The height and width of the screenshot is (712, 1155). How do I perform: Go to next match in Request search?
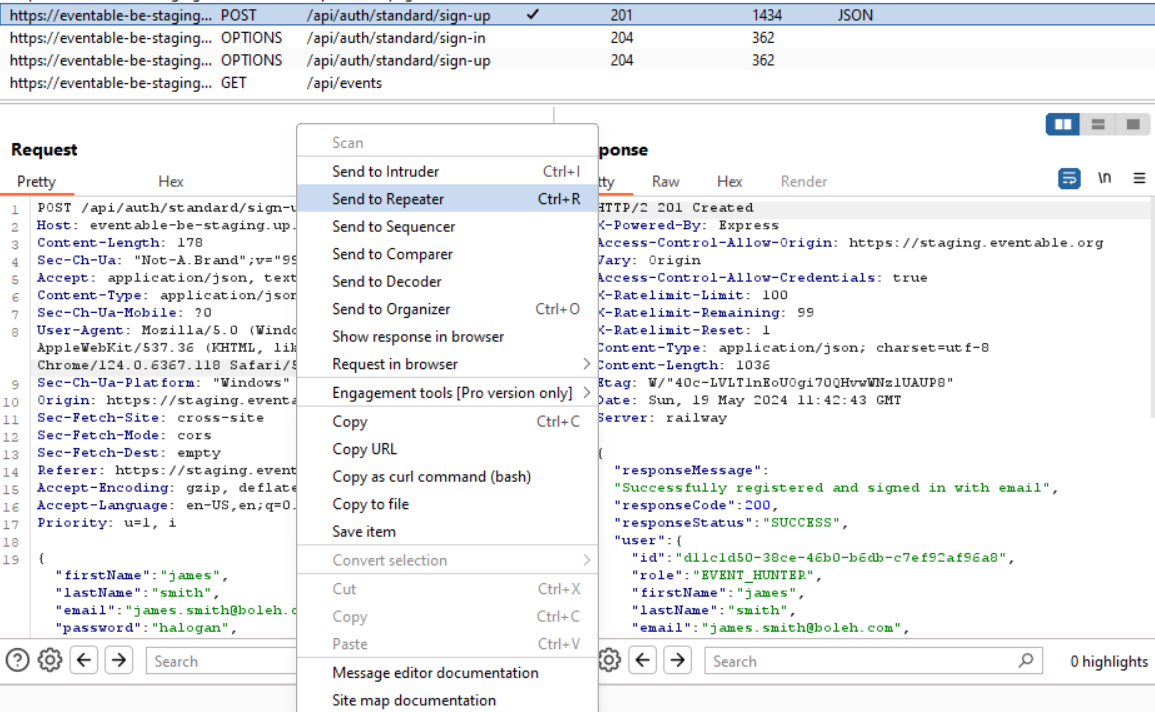tap(119, 660)
